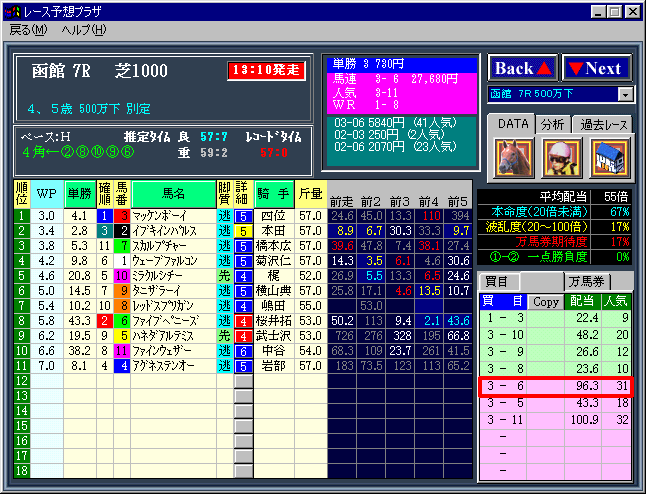Image resolution: width=646 pixels, height=494 pixels.
Task: Open the 戻る menu
Action: 28,30
